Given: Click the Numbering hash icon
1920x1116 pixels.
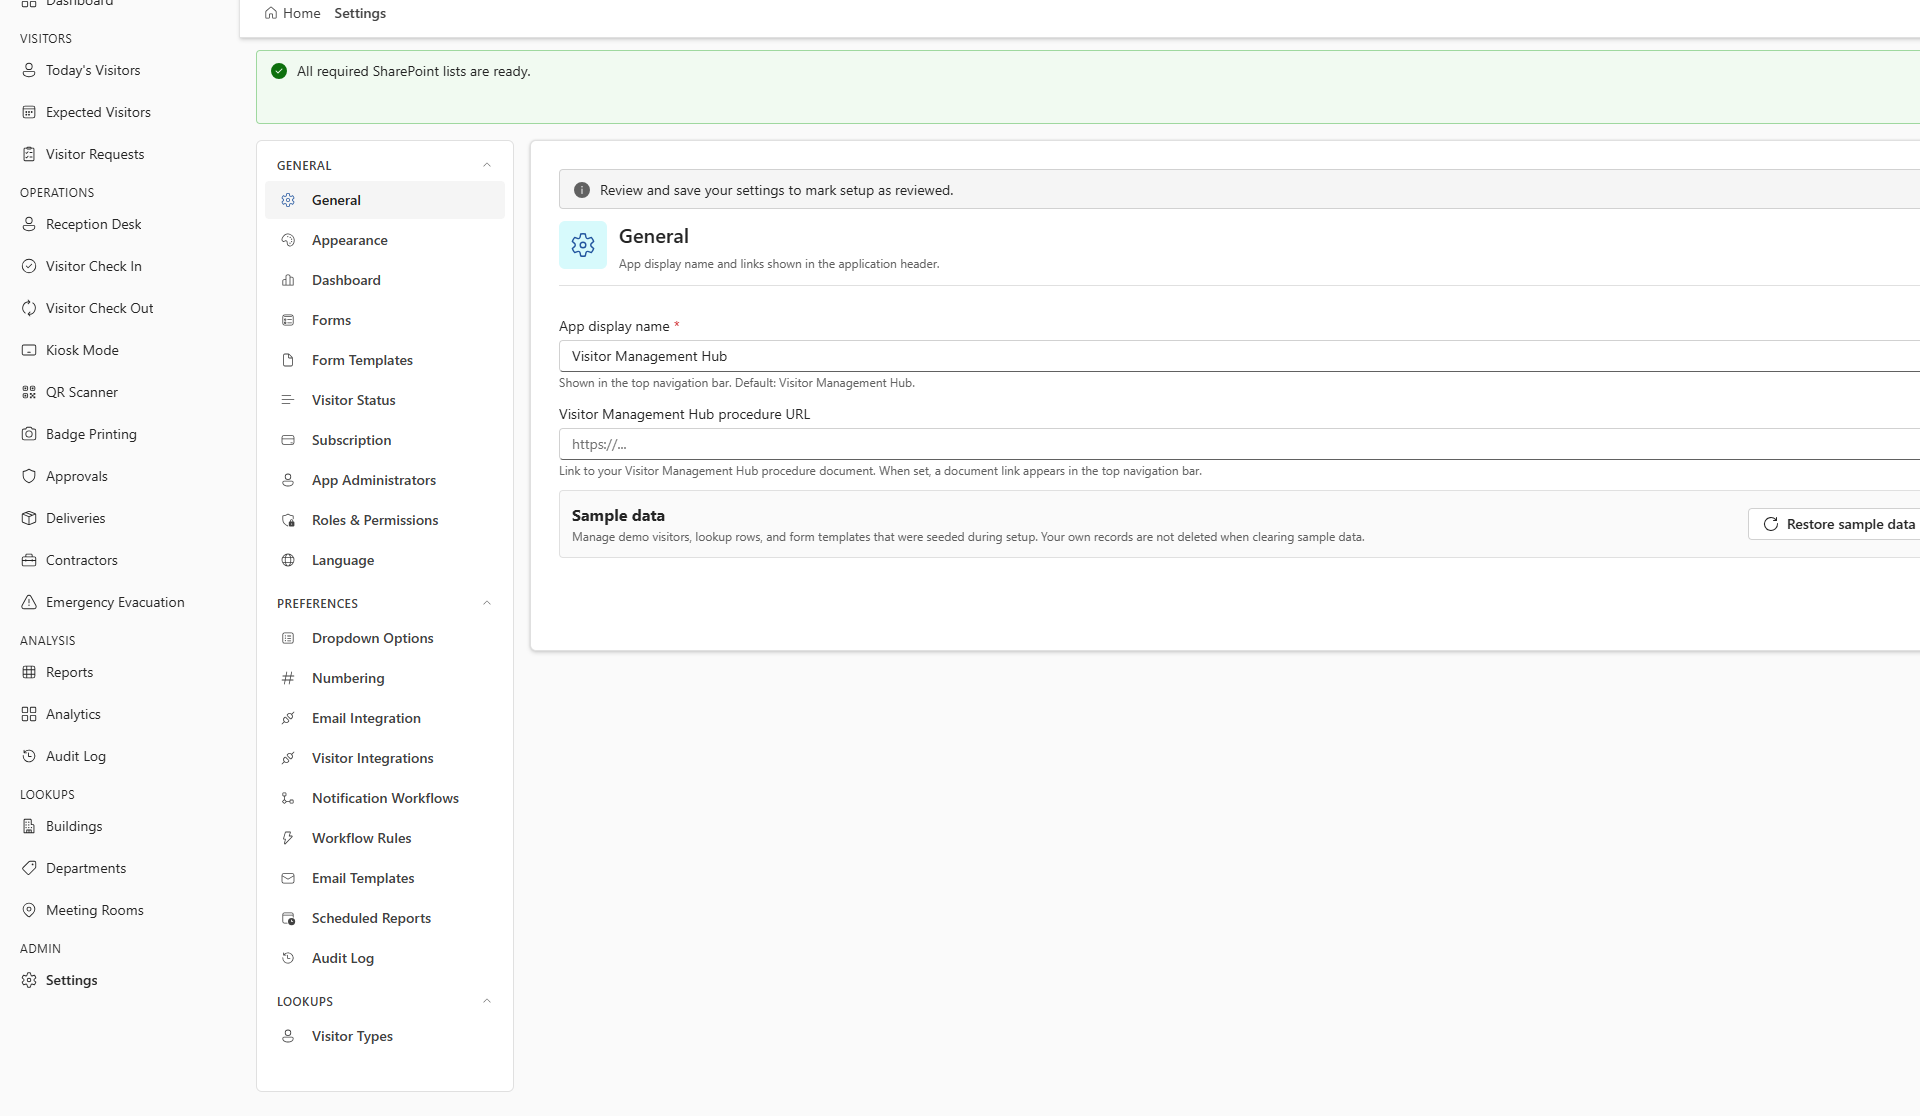Looking at the screenshot, I should pyautogui.click(x=288, y=678).
